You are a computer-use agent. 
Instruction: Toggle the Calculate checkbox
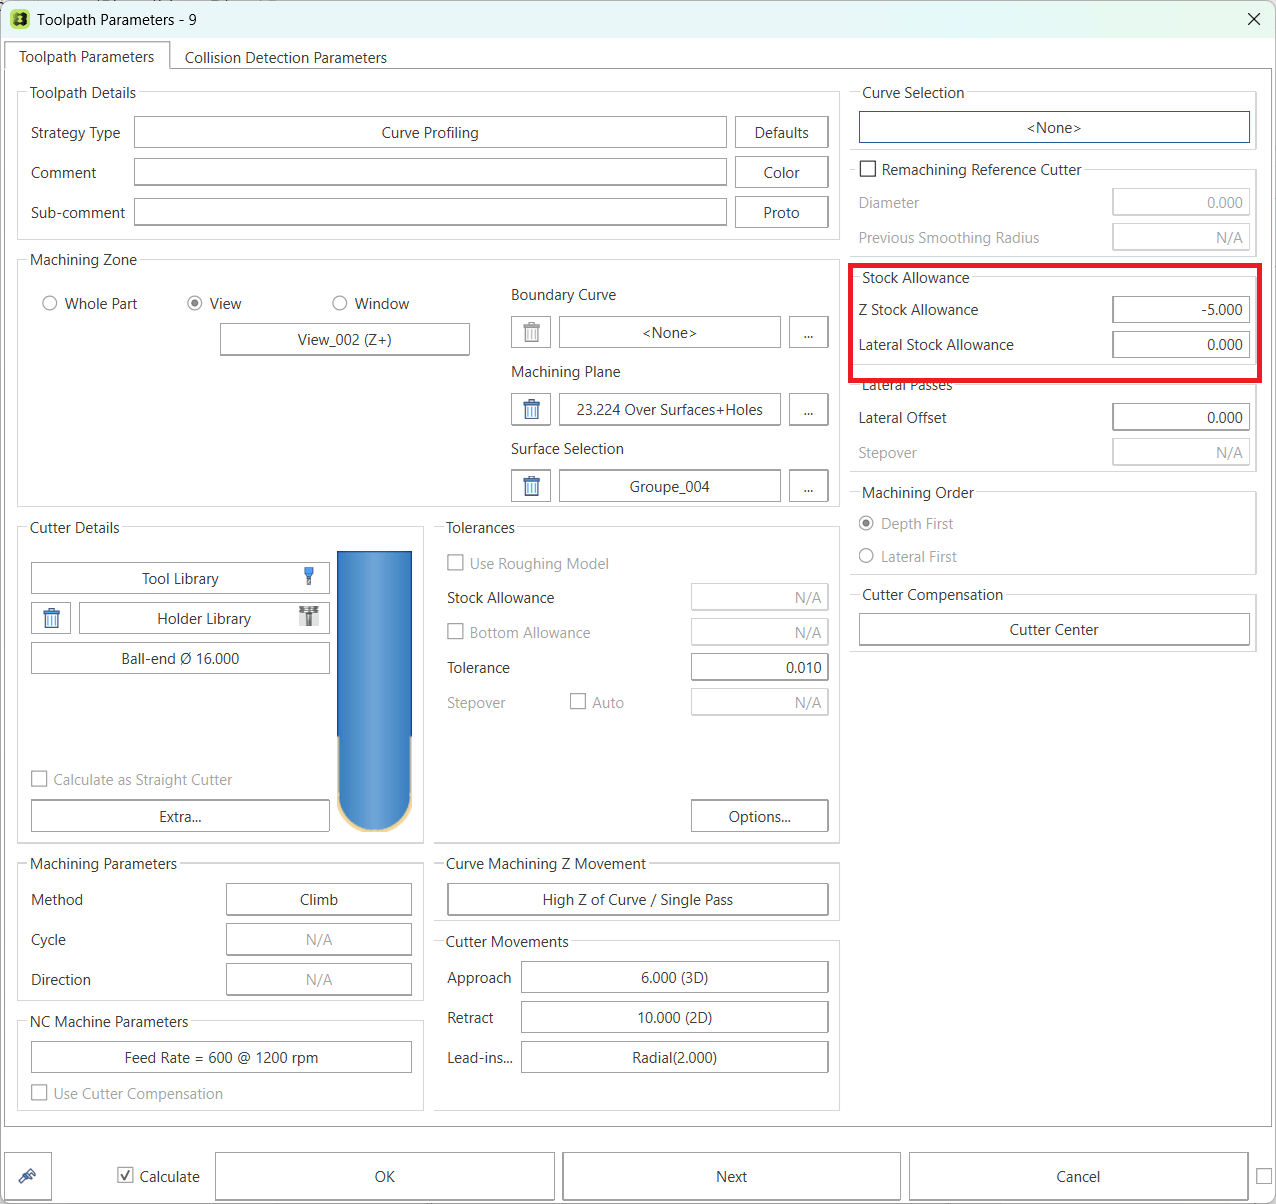pyautogui.click(x=125, y=1175)
